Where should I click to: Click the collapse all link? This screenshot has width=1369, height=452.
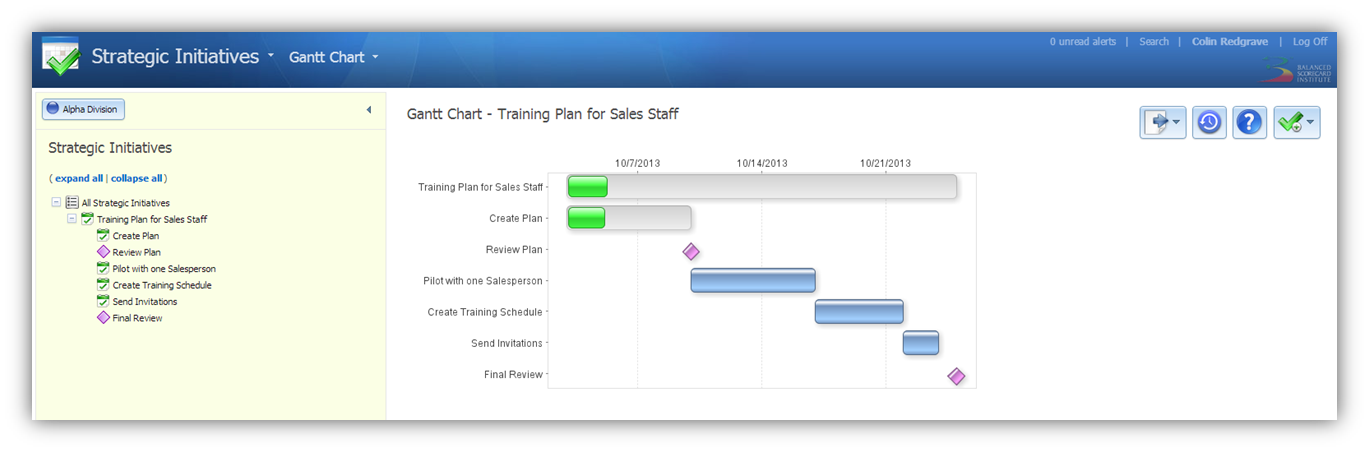point(136,178)
